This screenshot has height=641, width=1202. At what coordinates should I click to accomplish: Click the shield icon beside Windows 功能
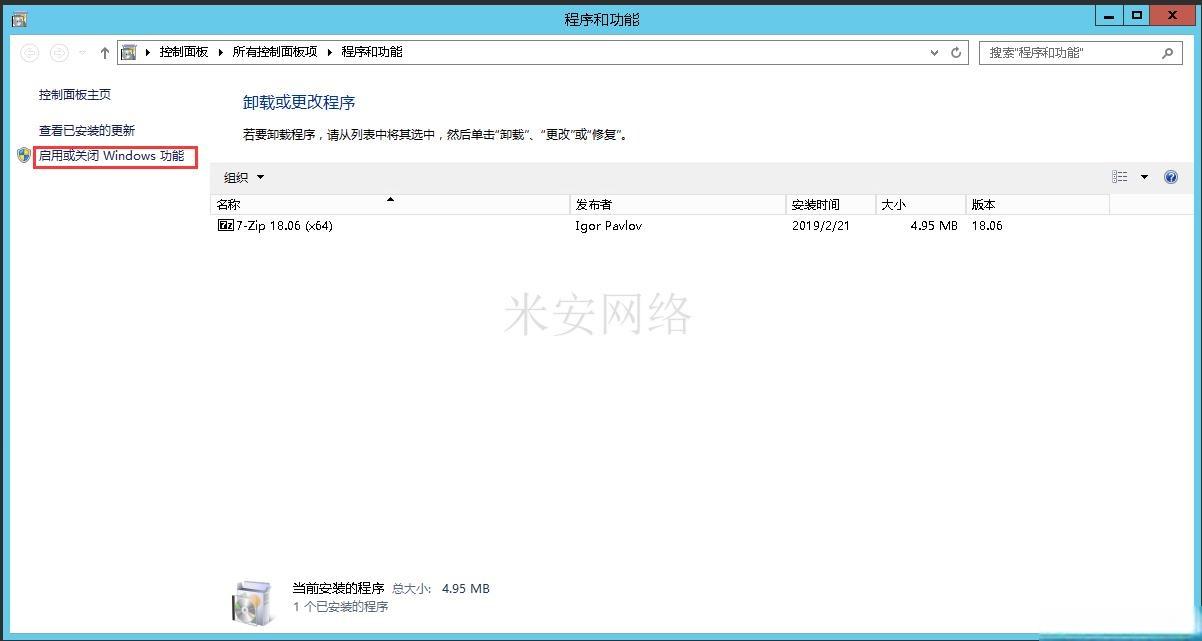(x=25, y=156)
